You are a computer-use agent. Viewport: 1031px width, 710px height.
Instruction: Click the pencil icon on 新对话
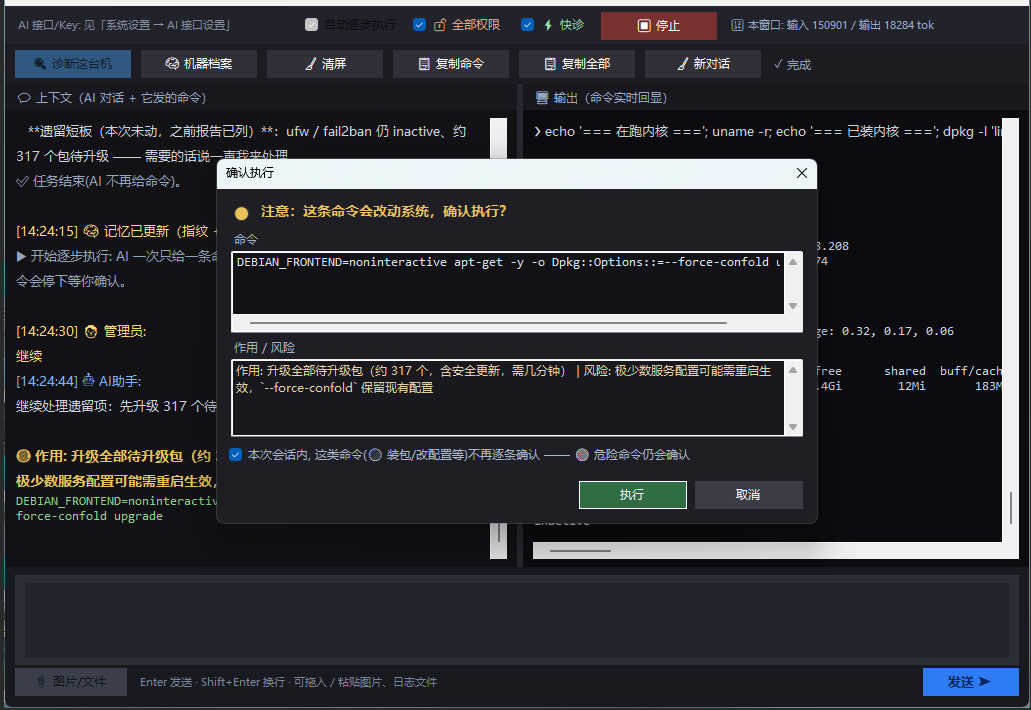click(683, 64)
